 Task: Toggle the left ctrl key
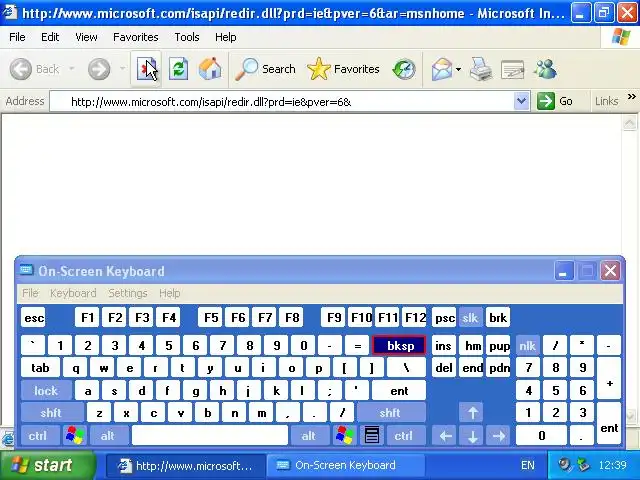pyautogui.click(x=40, y=436)
